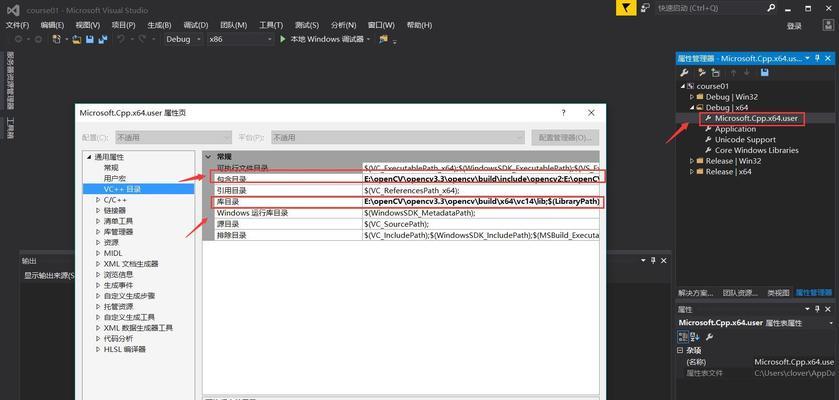Click the move down arrow in 属性管理器
839x400 pixels.
746,73
